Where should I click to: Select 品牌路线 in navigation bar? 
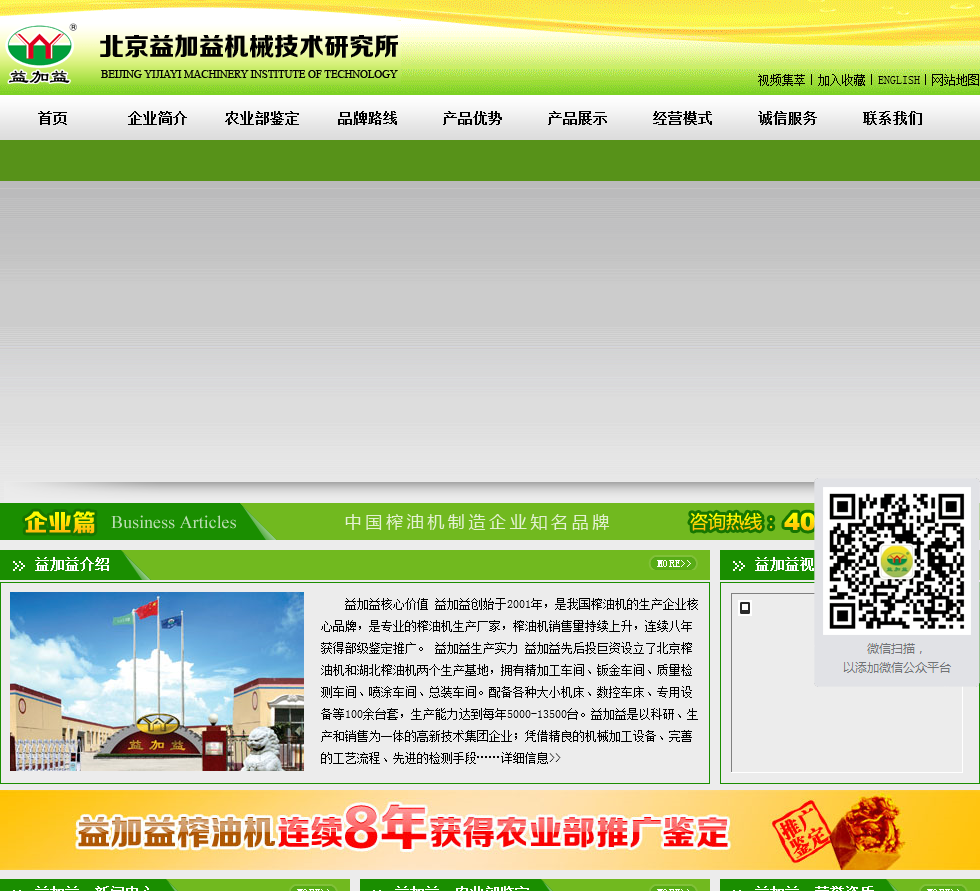pyautogui.click(x=368, y=118)
